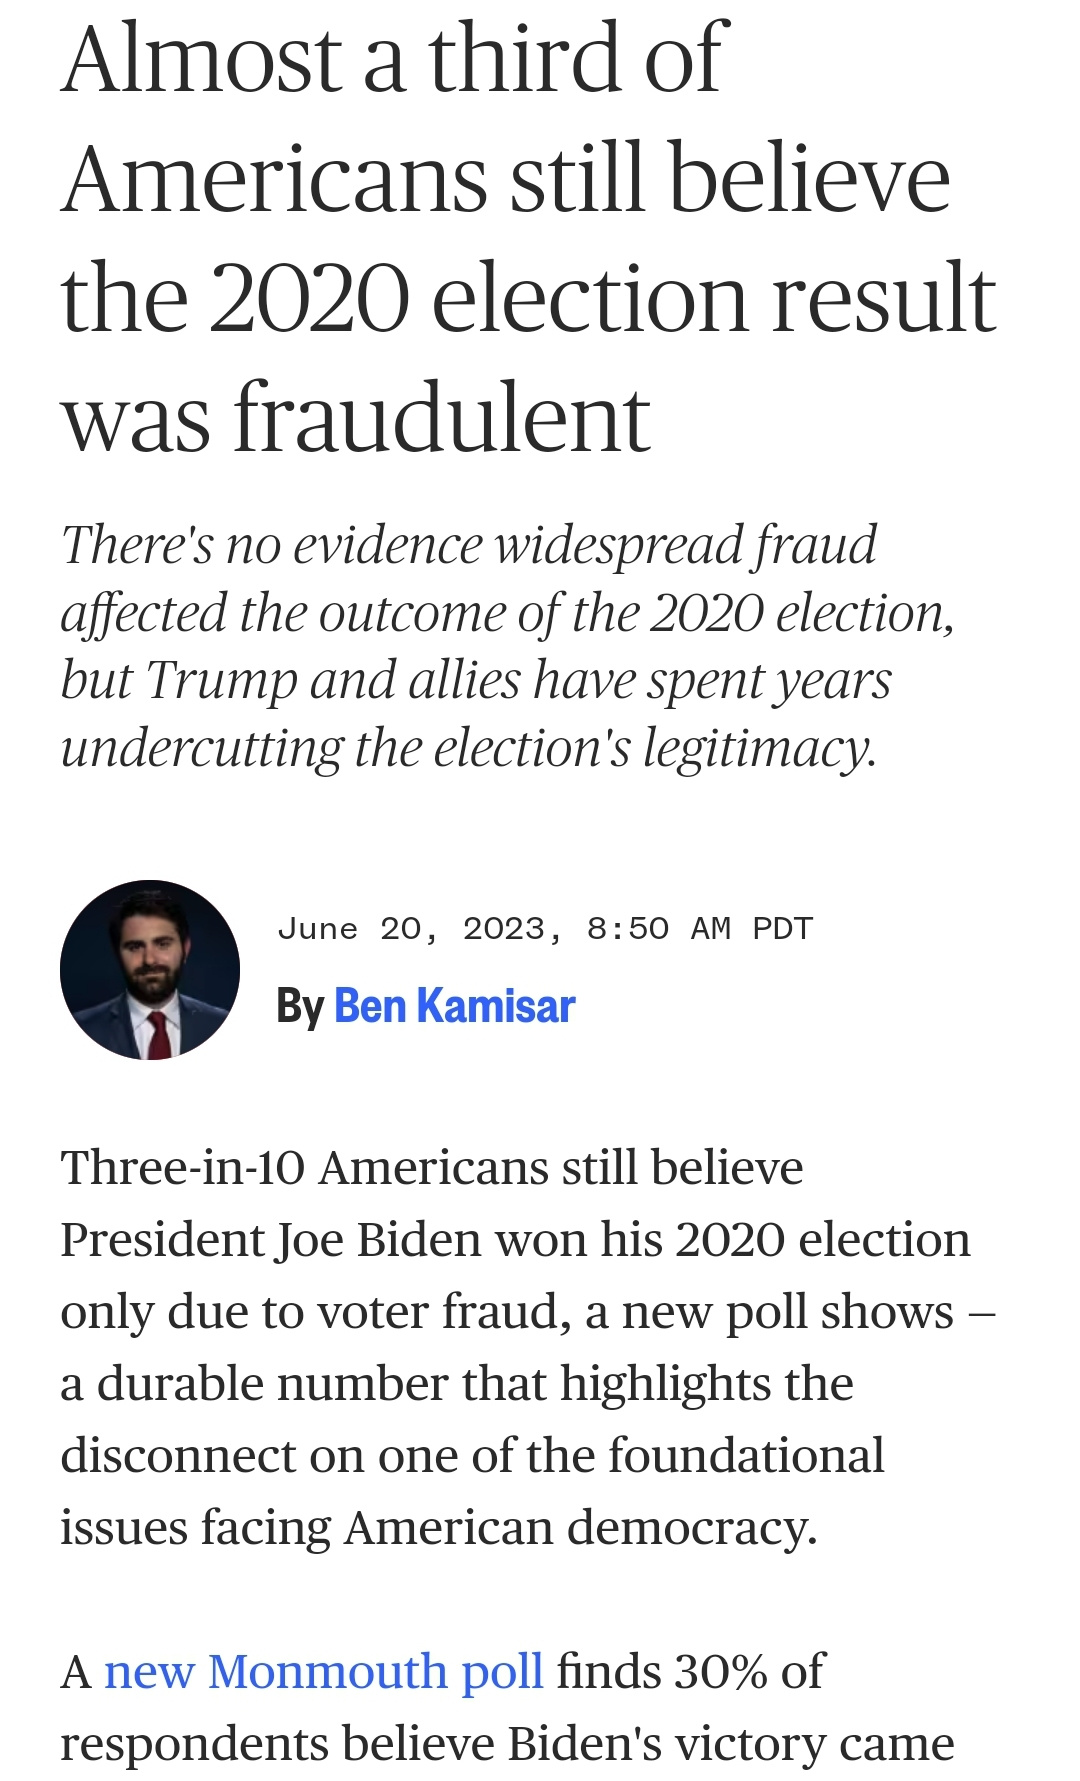This screenshot has width=1080, height=1781.
Task: Open Ben Kamisar's author profile link
Action: click(x=454, y=1006)
